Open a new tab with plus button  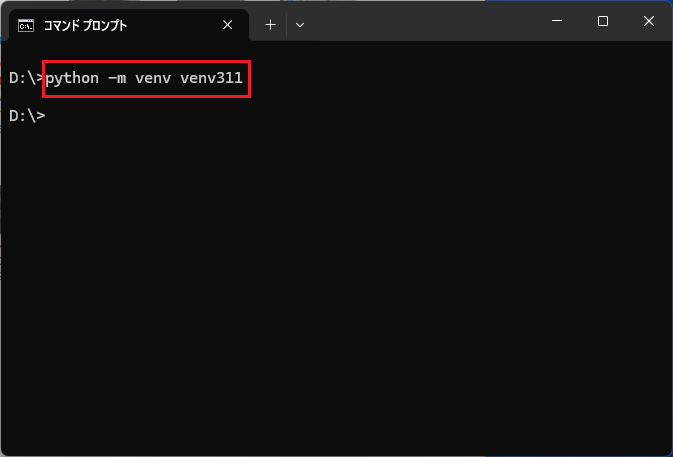(x=270, y=24)
